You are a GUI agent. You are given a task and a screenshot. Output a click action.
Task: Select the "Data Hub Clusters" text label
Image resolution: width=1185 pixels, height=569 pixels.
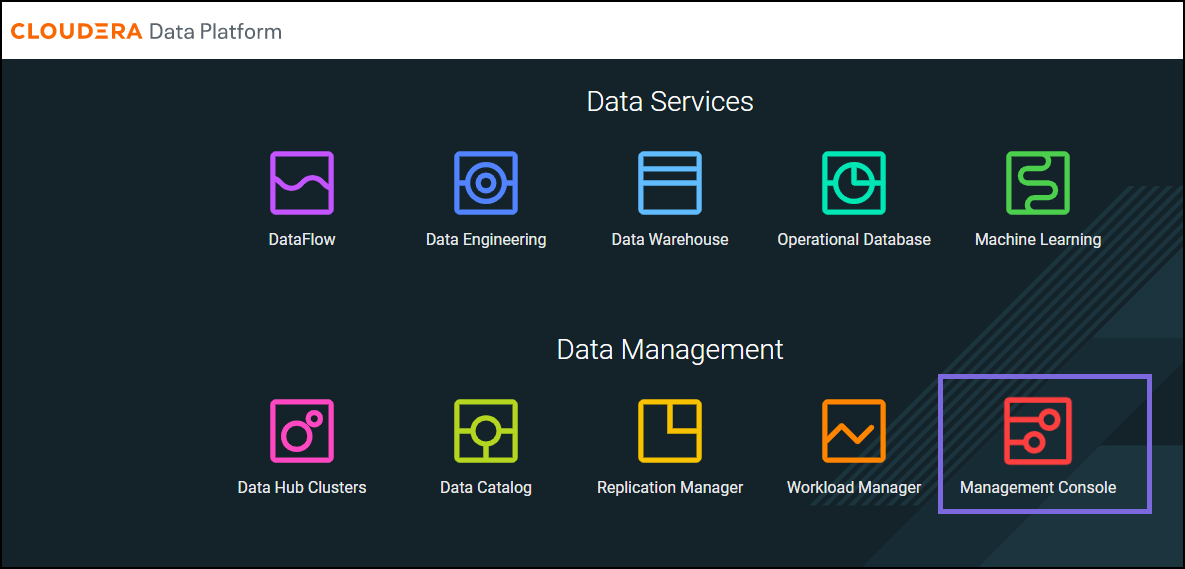point(302,488)
